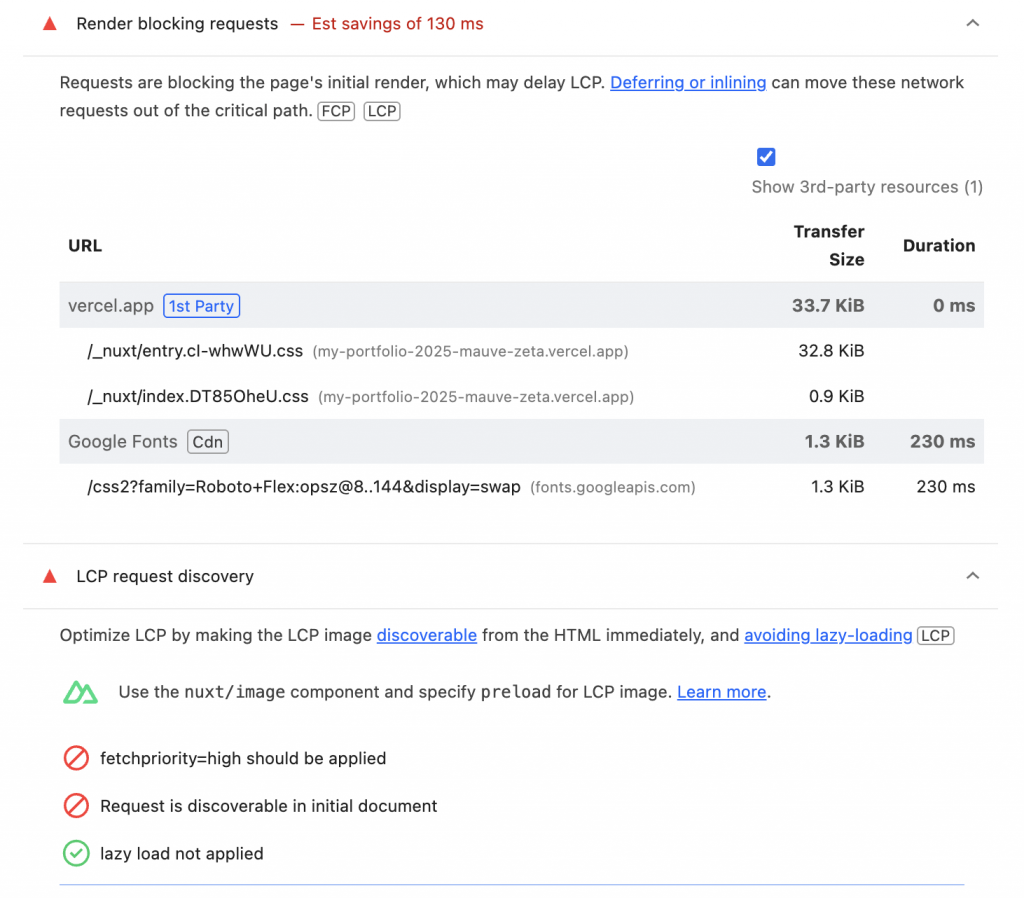The height and width of the screenshot is (898, 1024).
Task: Click the 1st Party tag on vercel.app
Action: [x=202, y=306]
